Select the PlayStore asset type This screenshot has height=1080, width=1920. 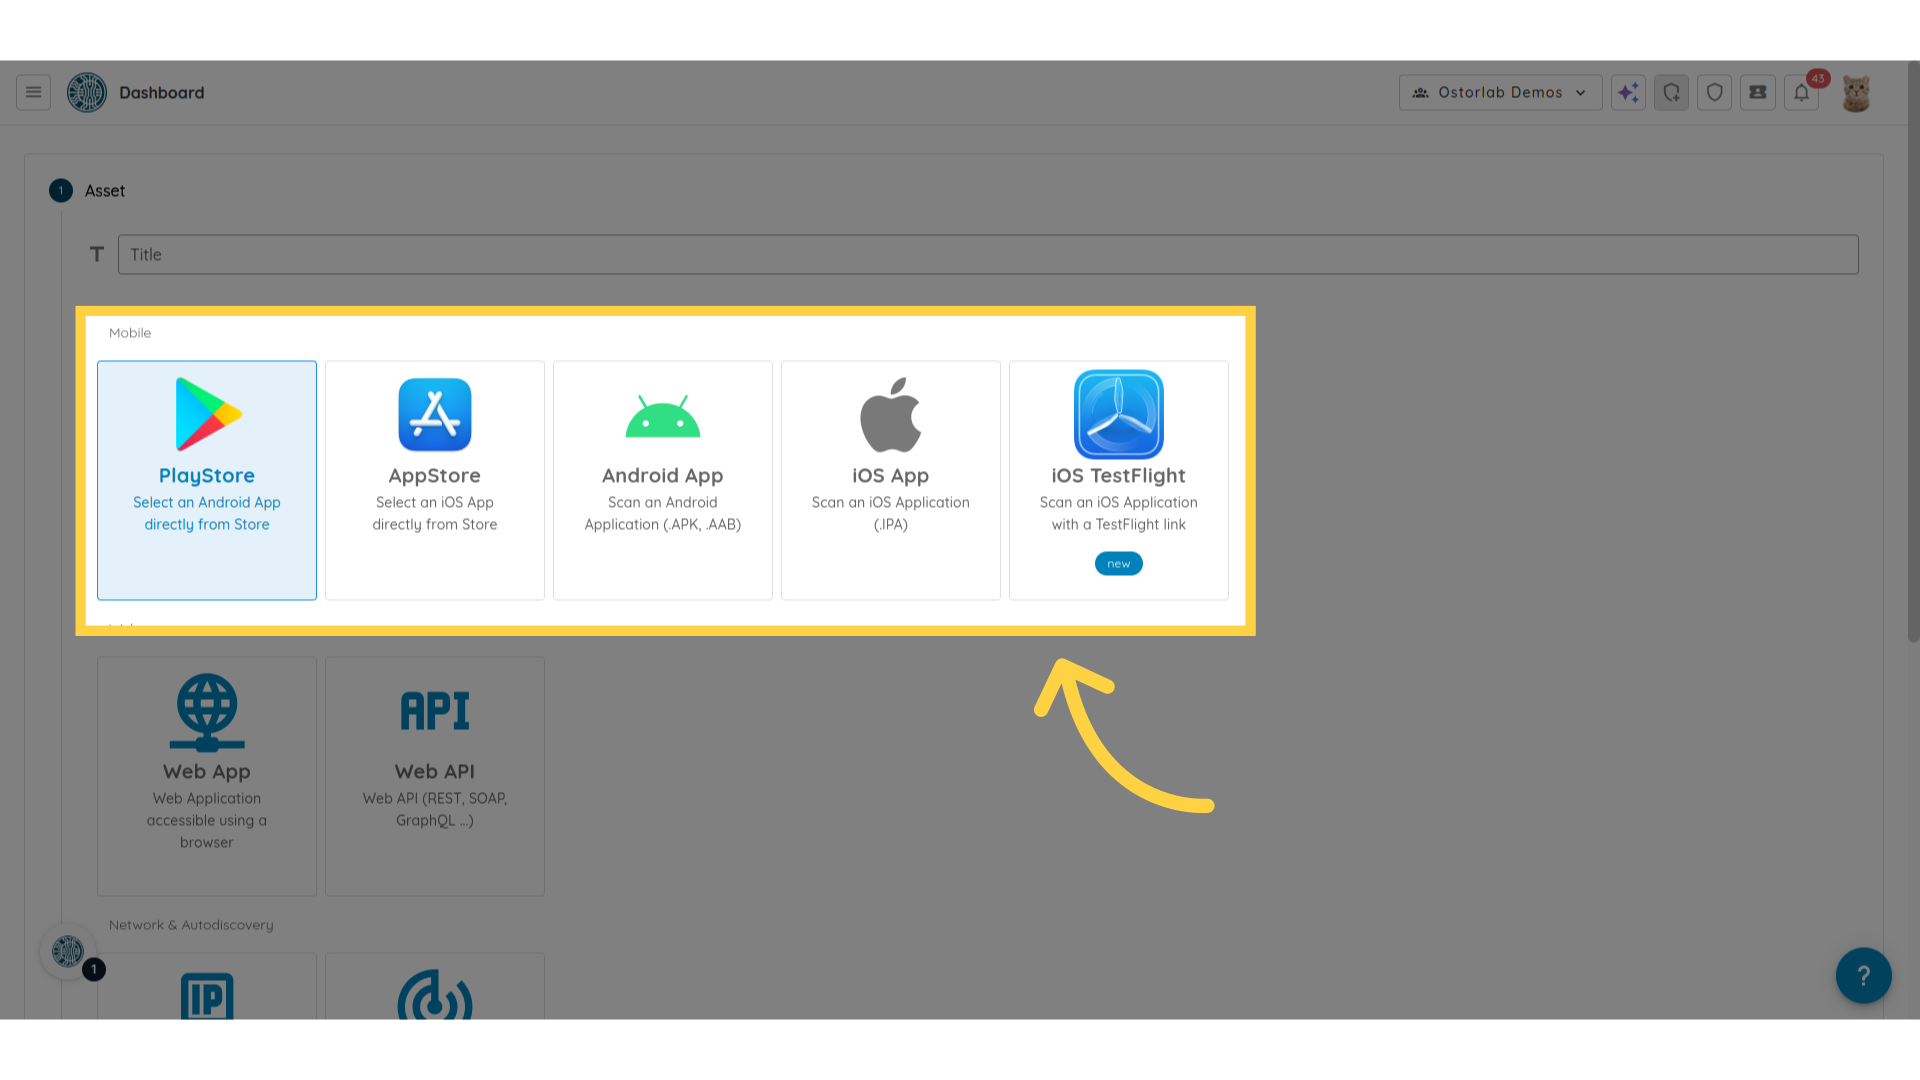(x=207, y=480)
